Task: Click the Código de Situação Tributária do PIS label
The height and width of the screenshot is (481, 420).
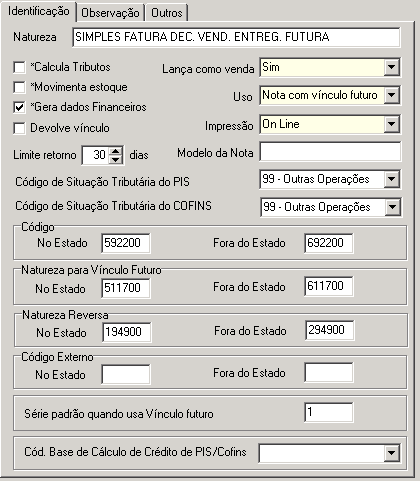Action: point(102,182)
